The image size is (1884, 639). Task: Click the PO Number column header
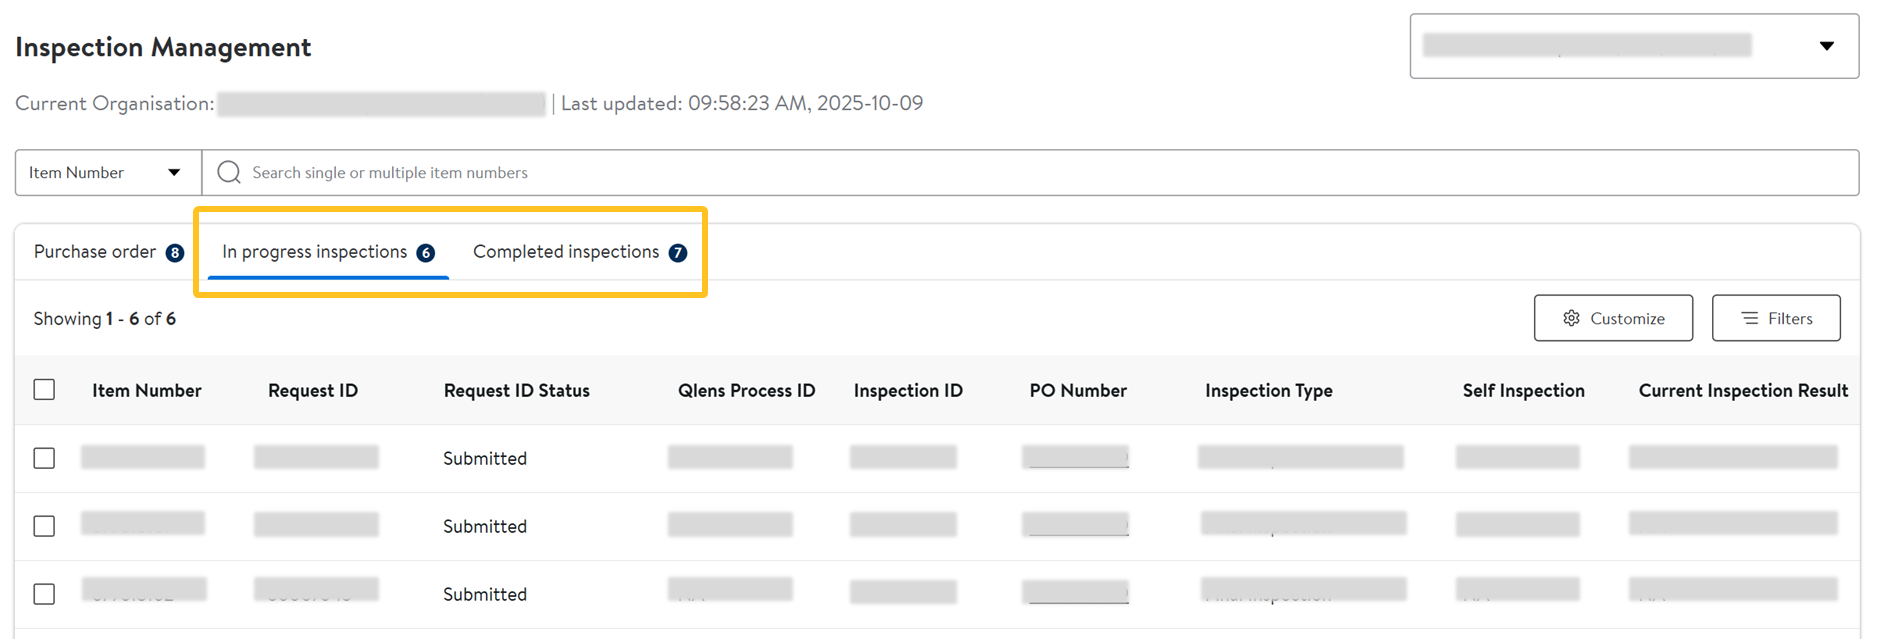pyautogui.click(x=1078, y=390)
